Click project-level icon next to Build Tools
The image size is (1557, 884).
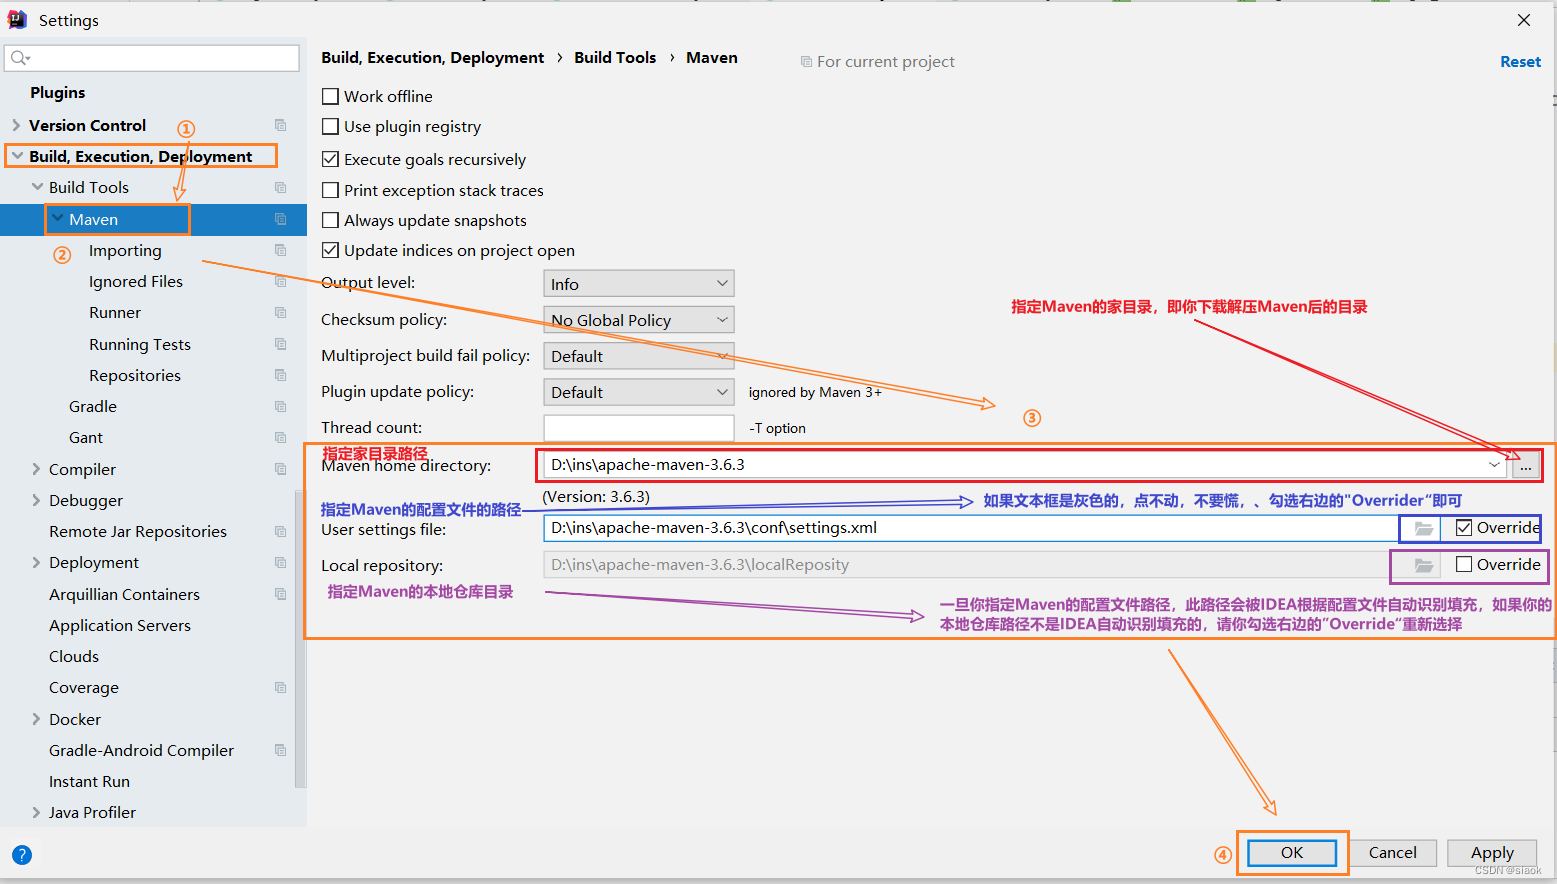click(280, 187)
